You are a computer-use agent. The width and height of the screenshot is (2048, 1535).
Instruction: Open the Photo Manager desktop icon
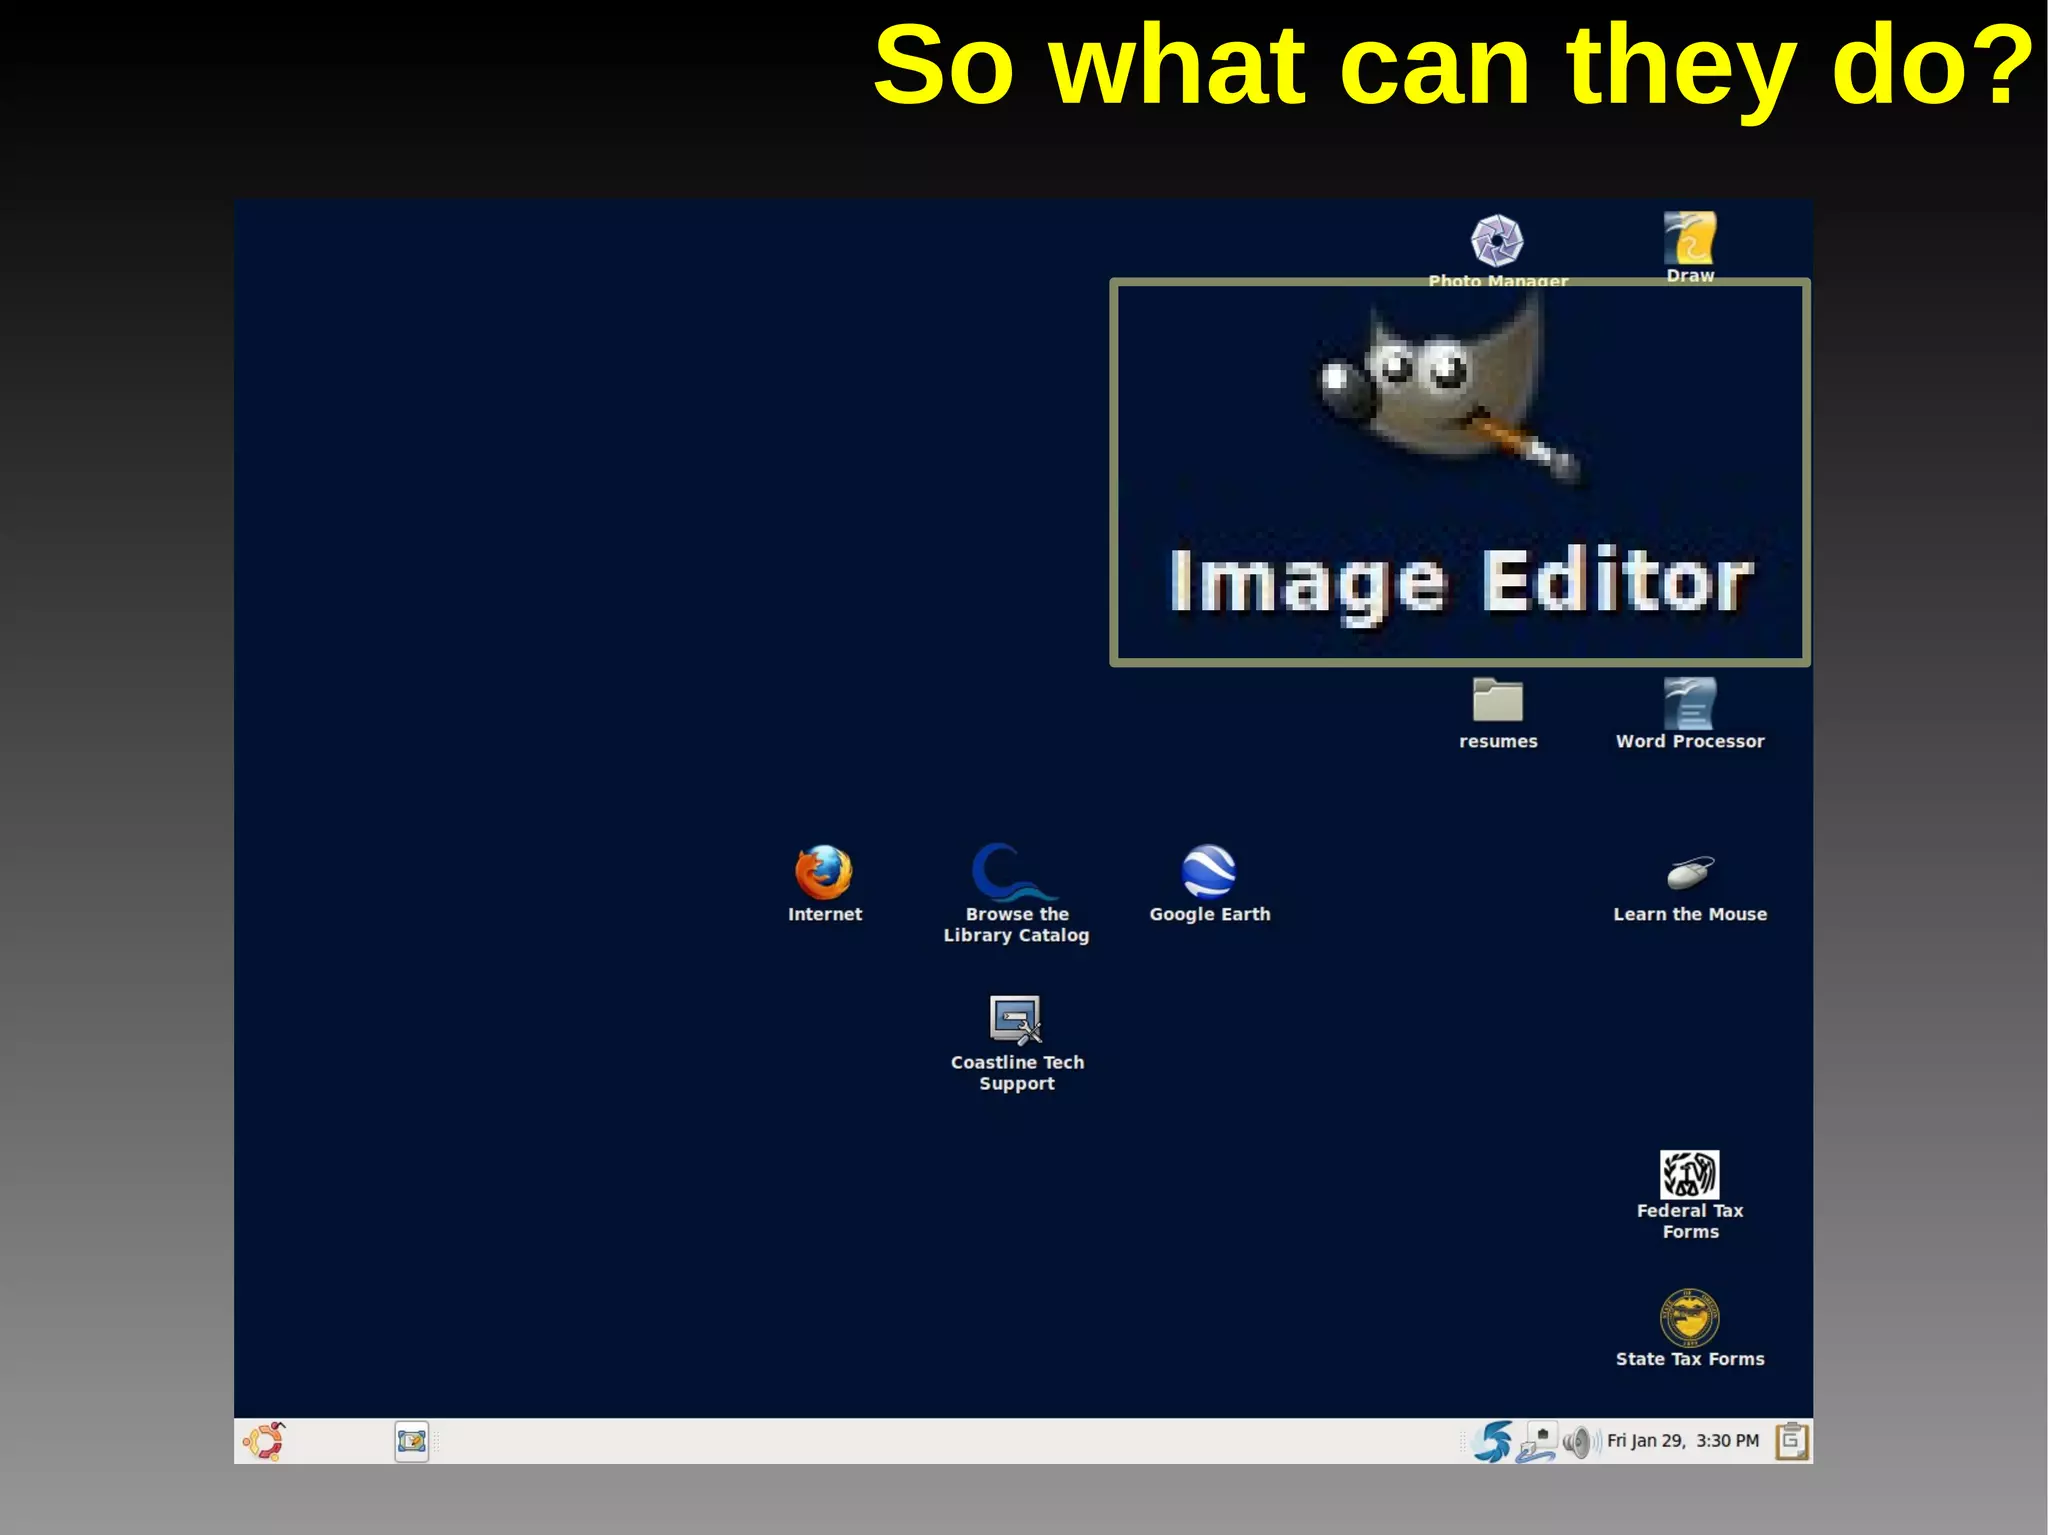coord(1497,241)
